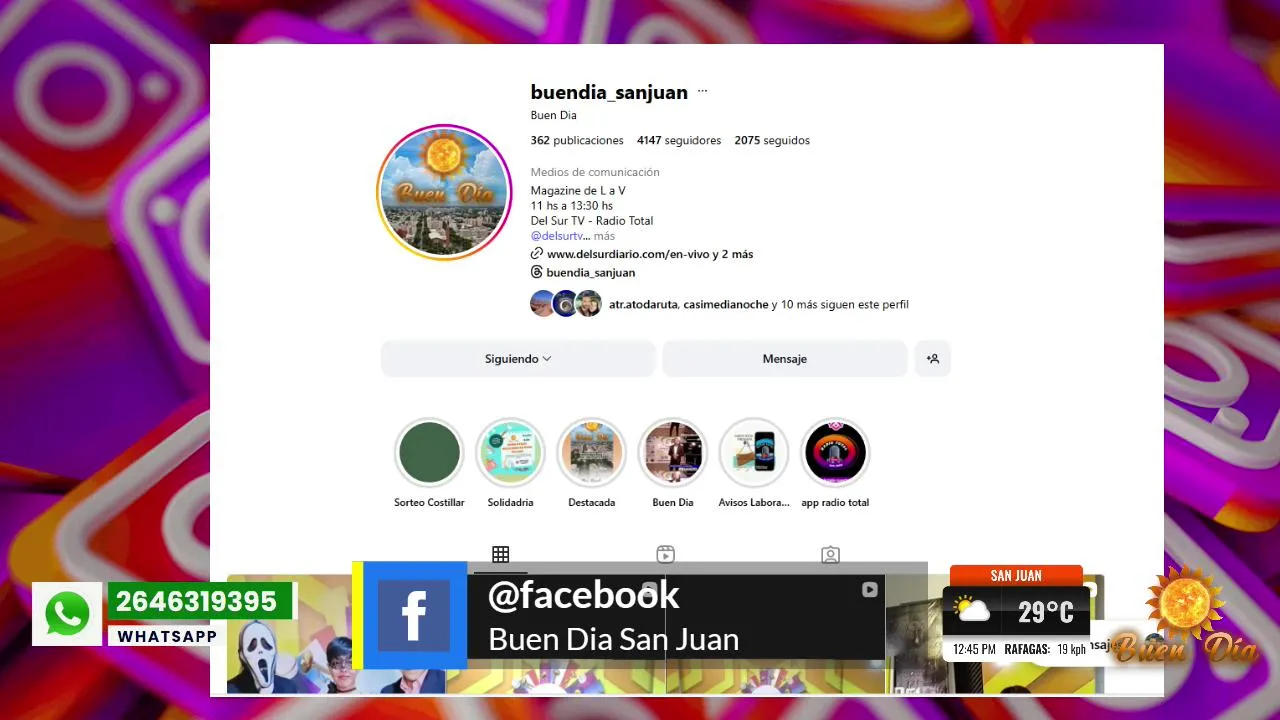Viewport: 1280px width, 720px height.
Task: Click the Facebook logo icon
Action: [414, 615]
